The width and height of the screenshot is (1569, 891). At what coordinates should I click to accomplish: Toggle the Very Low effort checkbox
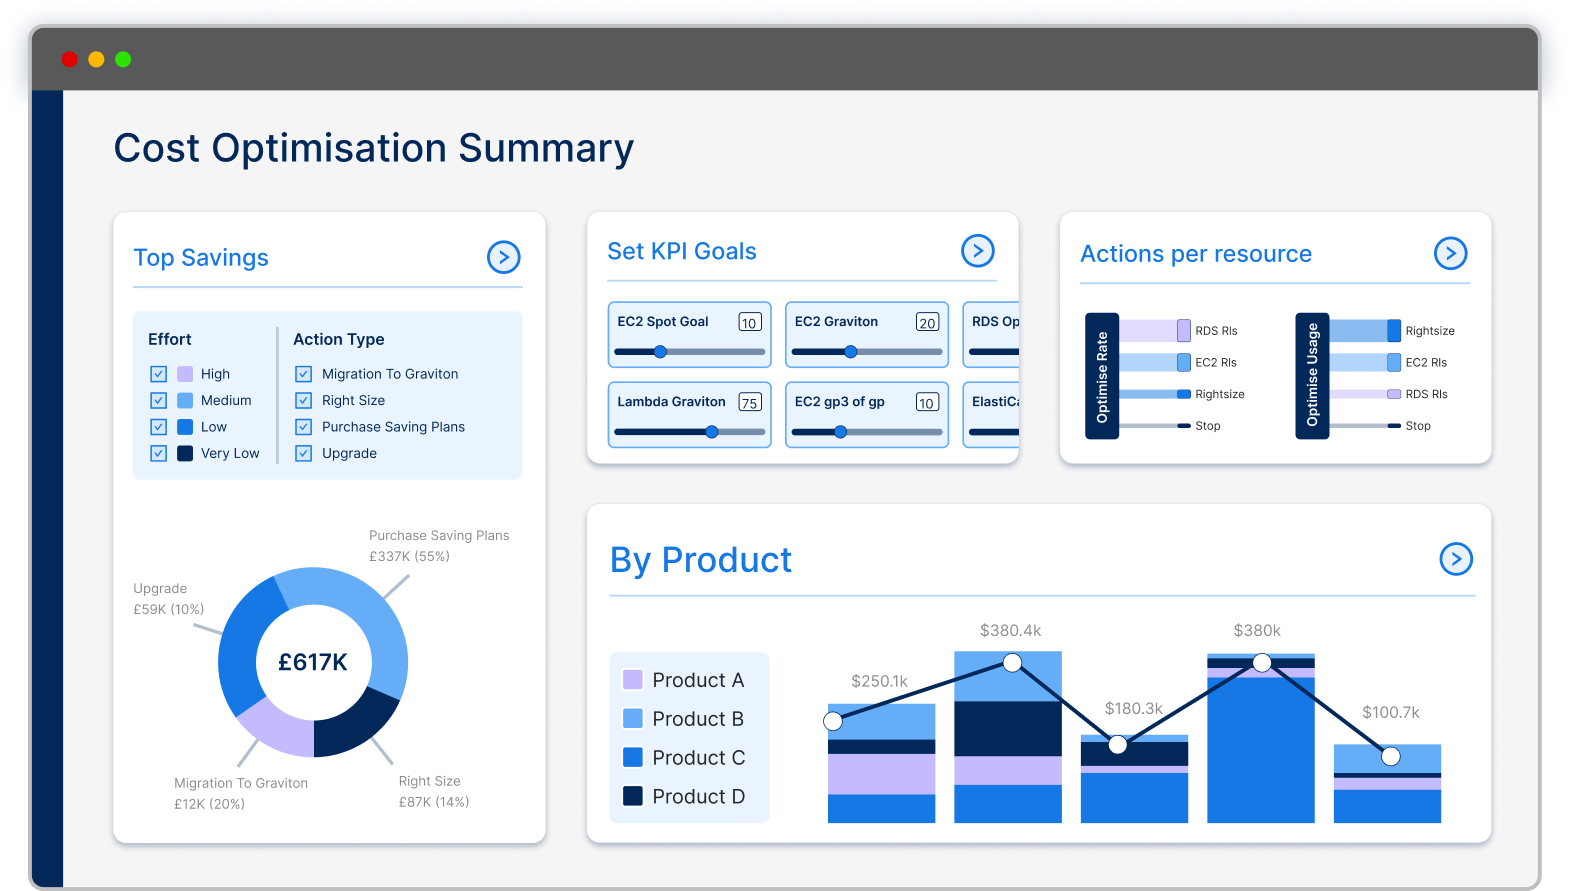(158, 453)
